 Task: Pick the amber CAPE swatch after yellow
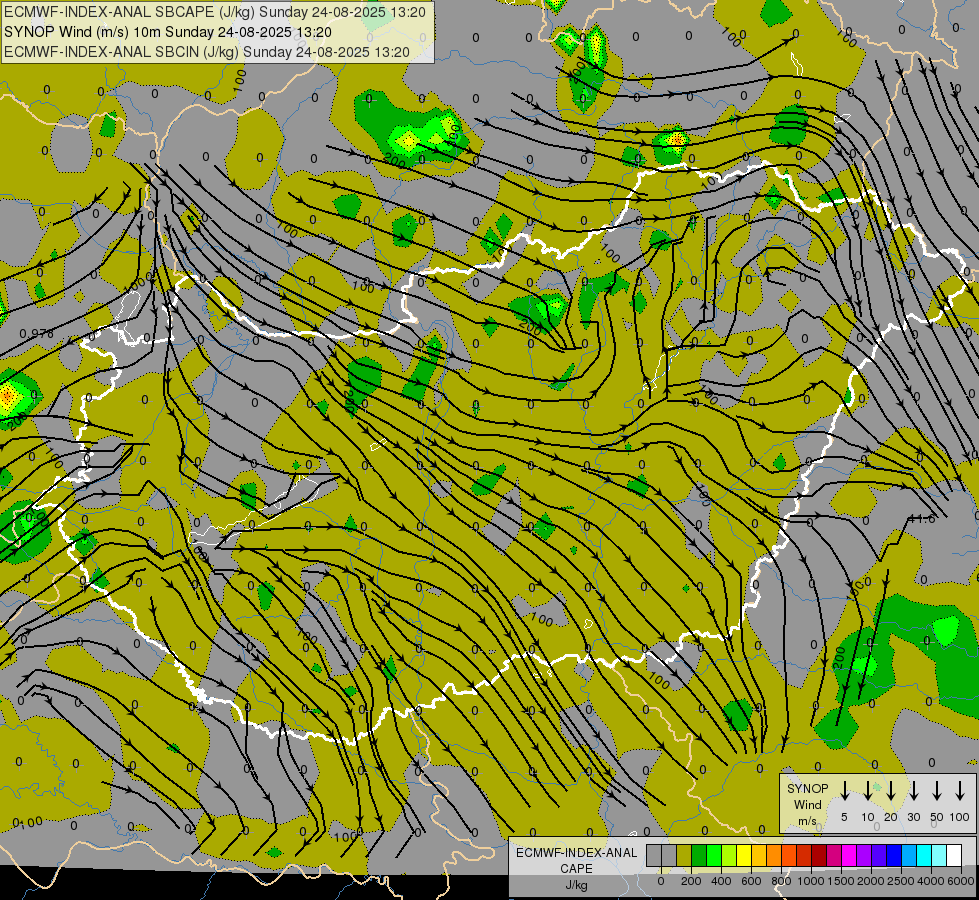point(759,855)
